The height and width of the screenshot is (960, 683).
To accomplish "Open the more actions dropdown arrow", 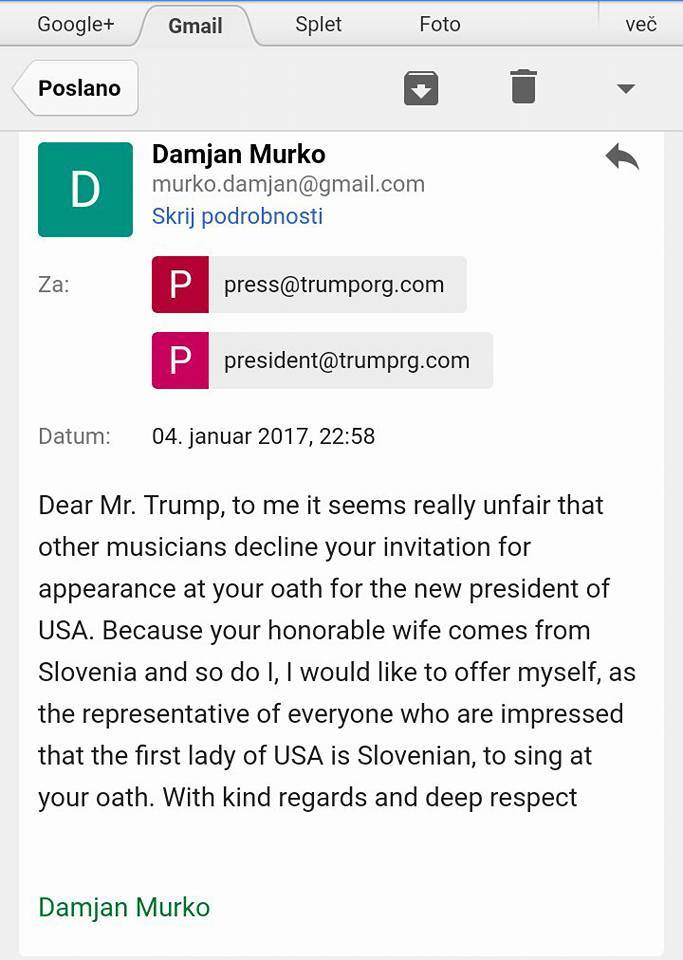I will click(626, 88).
